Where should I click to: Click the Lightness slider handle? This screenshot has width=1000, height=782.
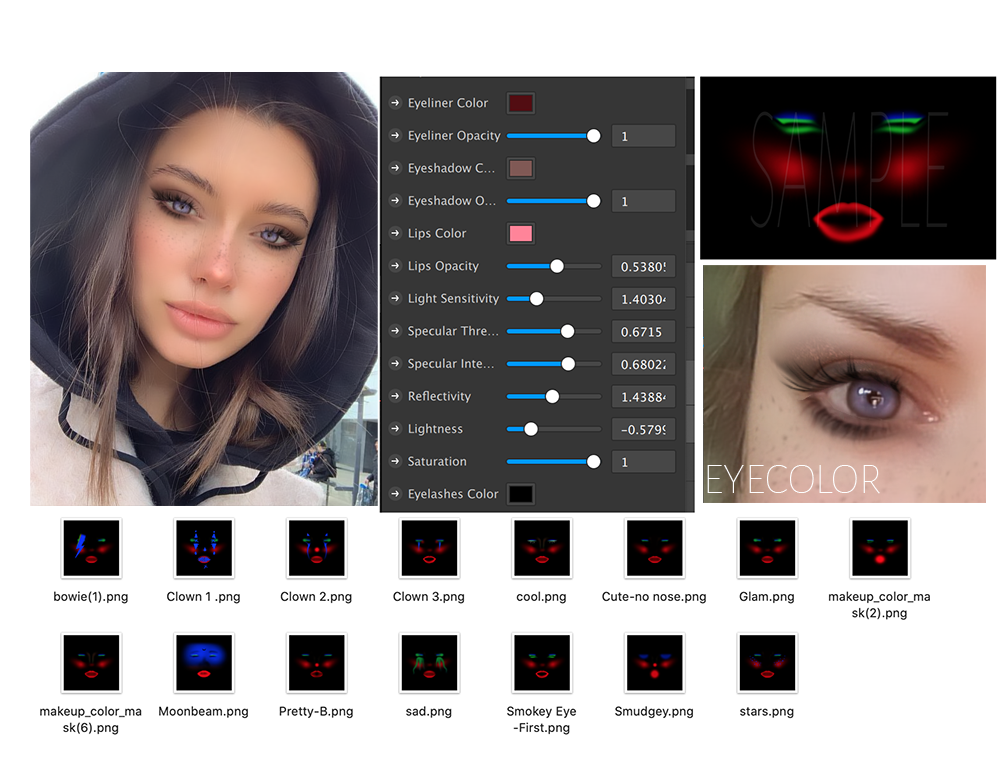(531, 429)
